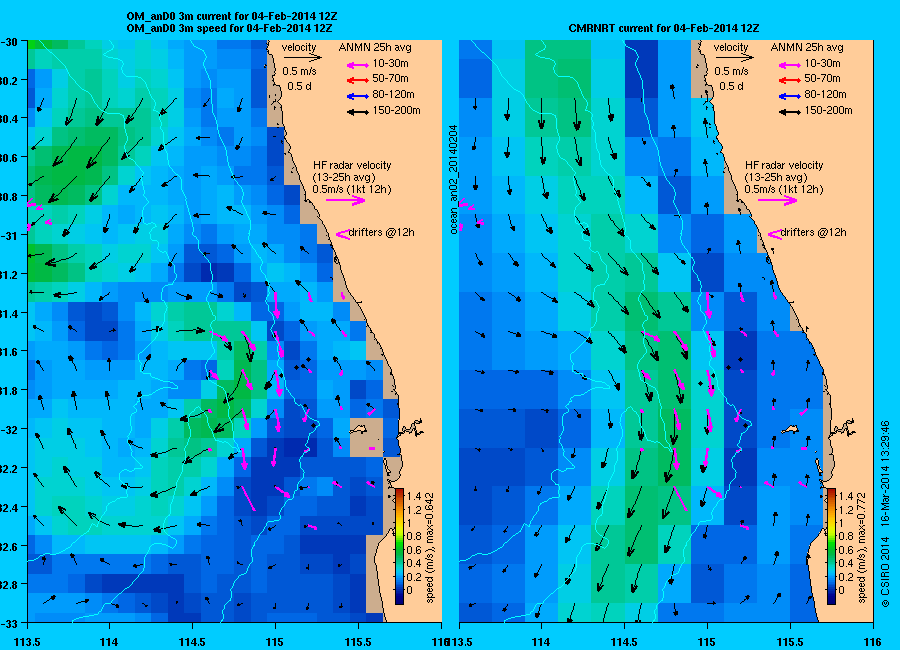Viewport: 900px width, 650px height.
Task: Click '0.5m/s (1kt 12h)' in OM_anD0 panel
Action: pos(352,189)
